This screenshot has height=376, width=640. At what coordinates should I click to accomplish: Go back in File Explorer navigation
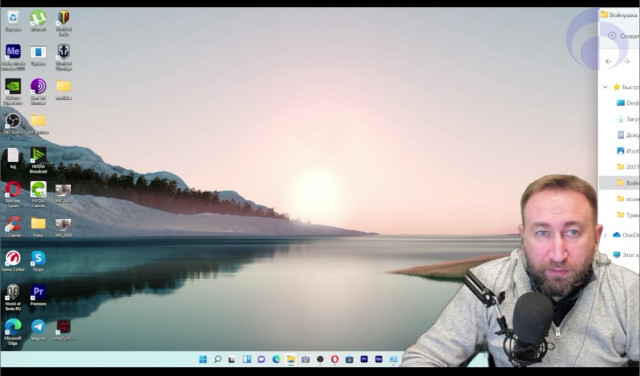tap(609, 61)
